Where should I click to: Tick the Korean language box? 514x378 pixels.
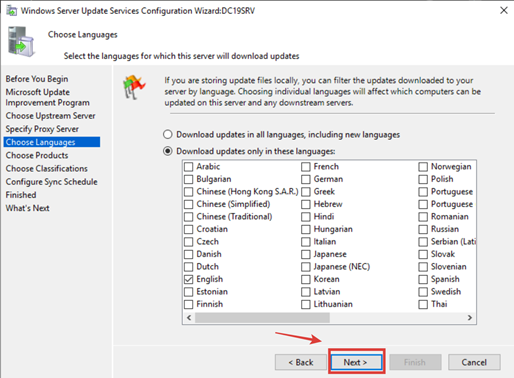pos(306,279)
